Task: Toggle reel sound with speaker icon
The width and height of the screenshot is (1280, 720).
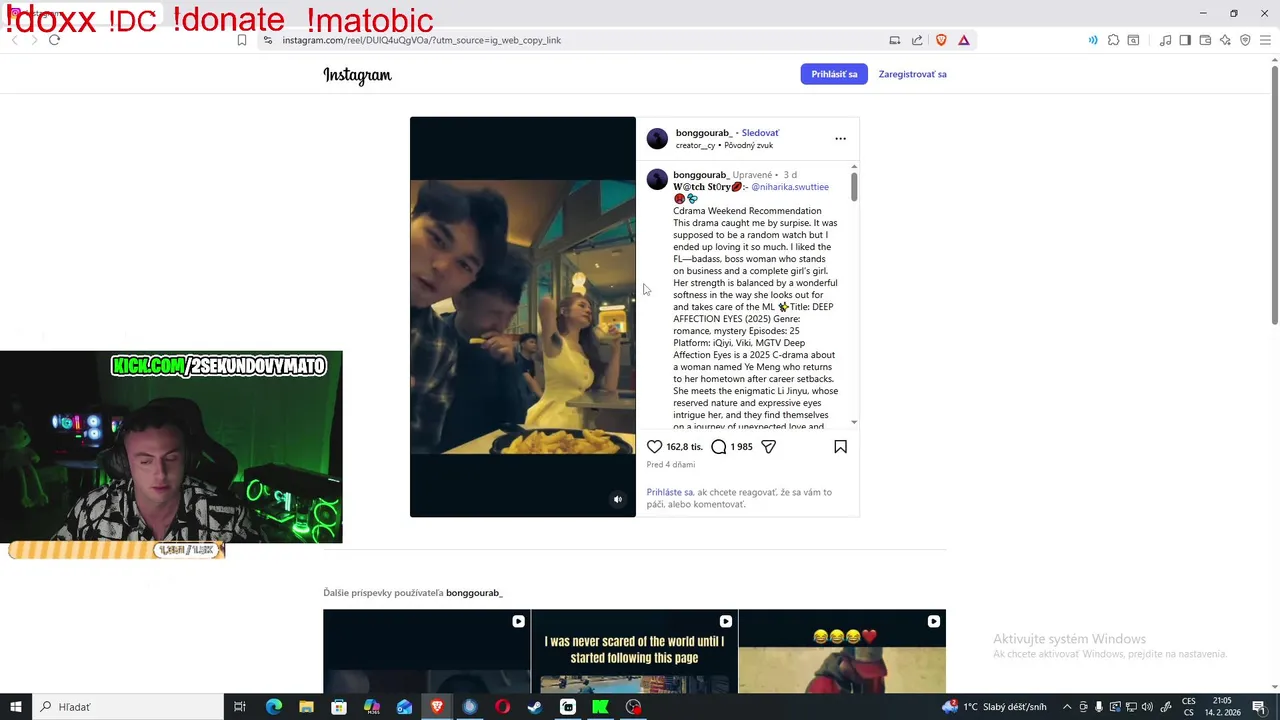Action: tap(617, 500)
